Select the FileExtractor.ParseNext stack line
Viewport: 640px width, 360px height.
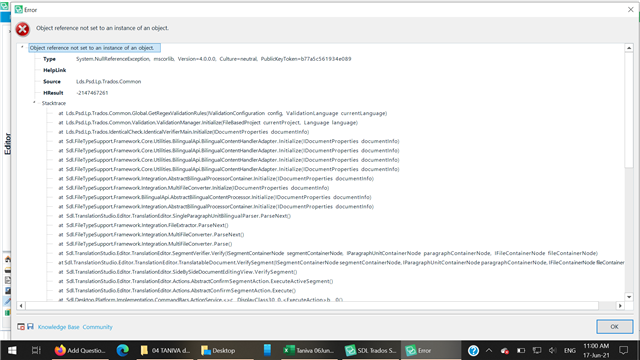coord(143,225)
